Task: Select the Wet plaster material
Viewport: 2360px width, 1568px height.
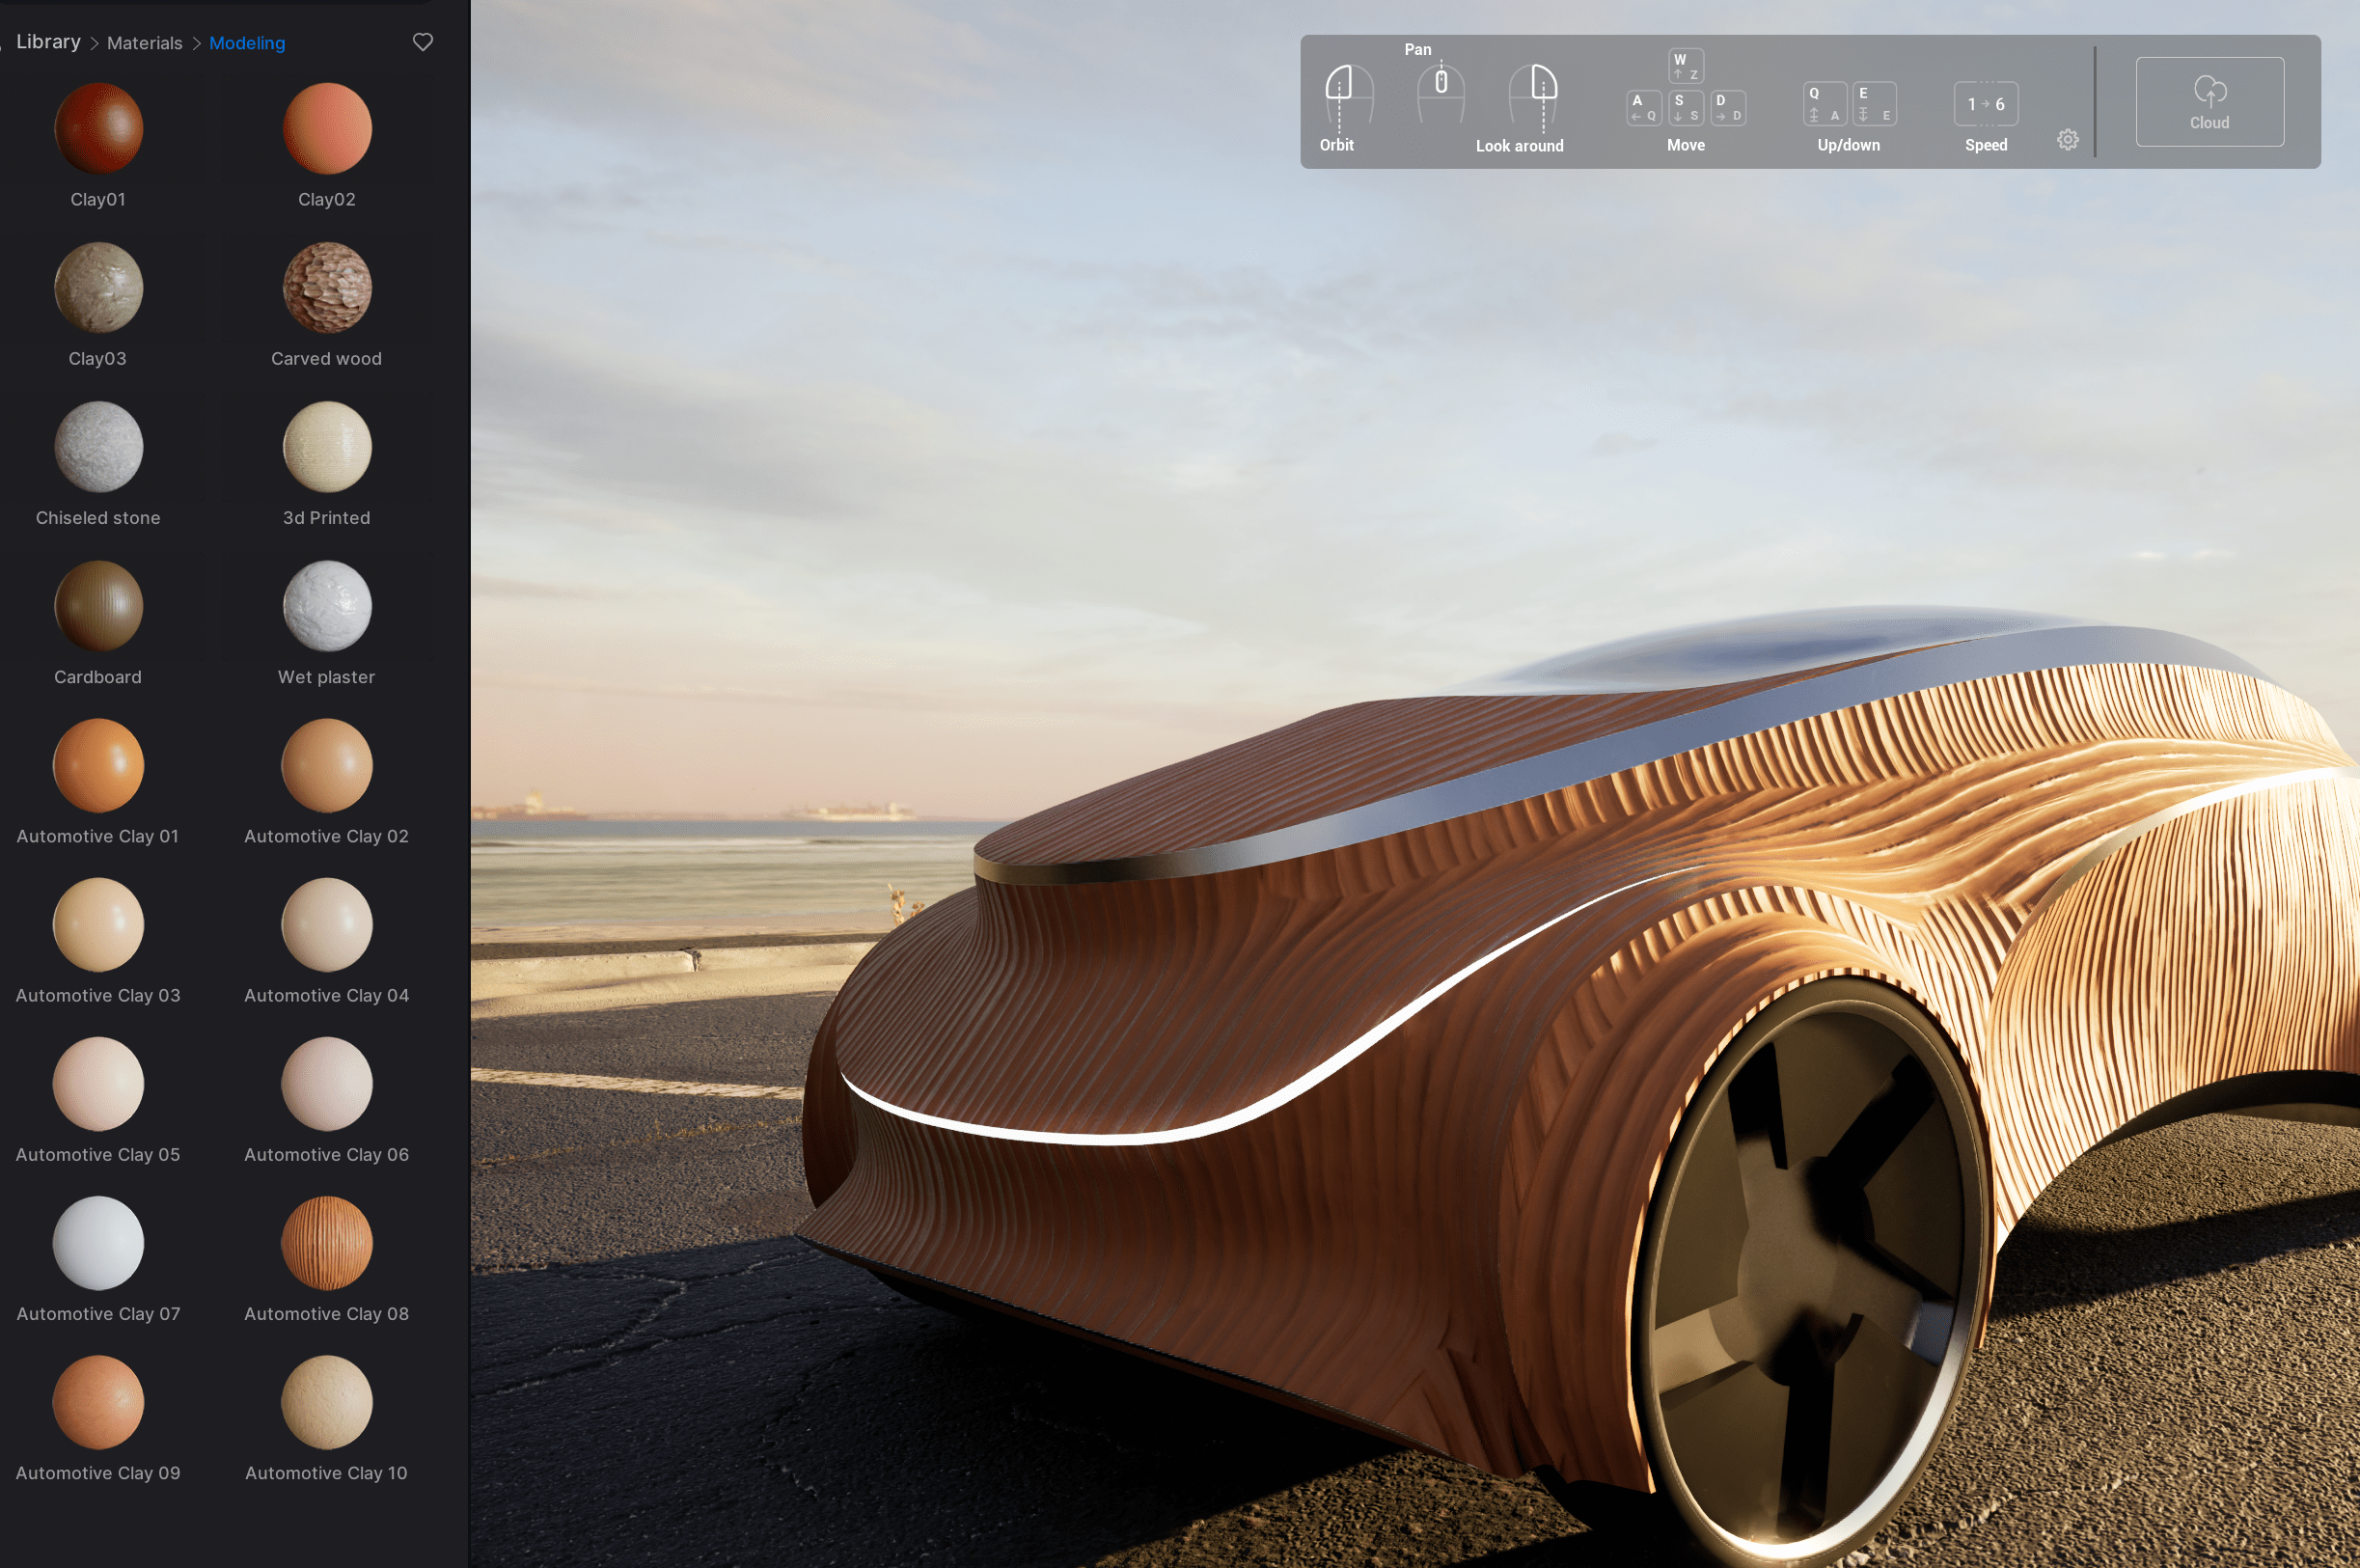Action: [x=327, y=606]
